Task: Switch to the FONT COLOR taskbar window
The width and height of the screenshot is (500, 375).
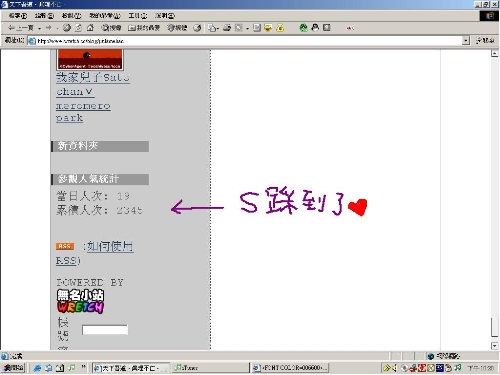Action: coord(290,368)
